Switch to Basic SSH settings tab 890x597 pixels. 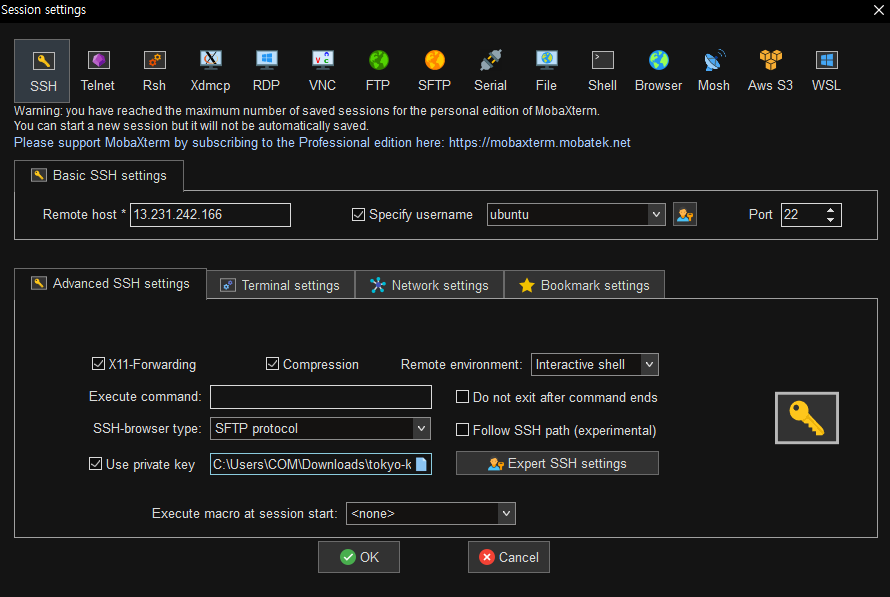[x=99, y=175]
